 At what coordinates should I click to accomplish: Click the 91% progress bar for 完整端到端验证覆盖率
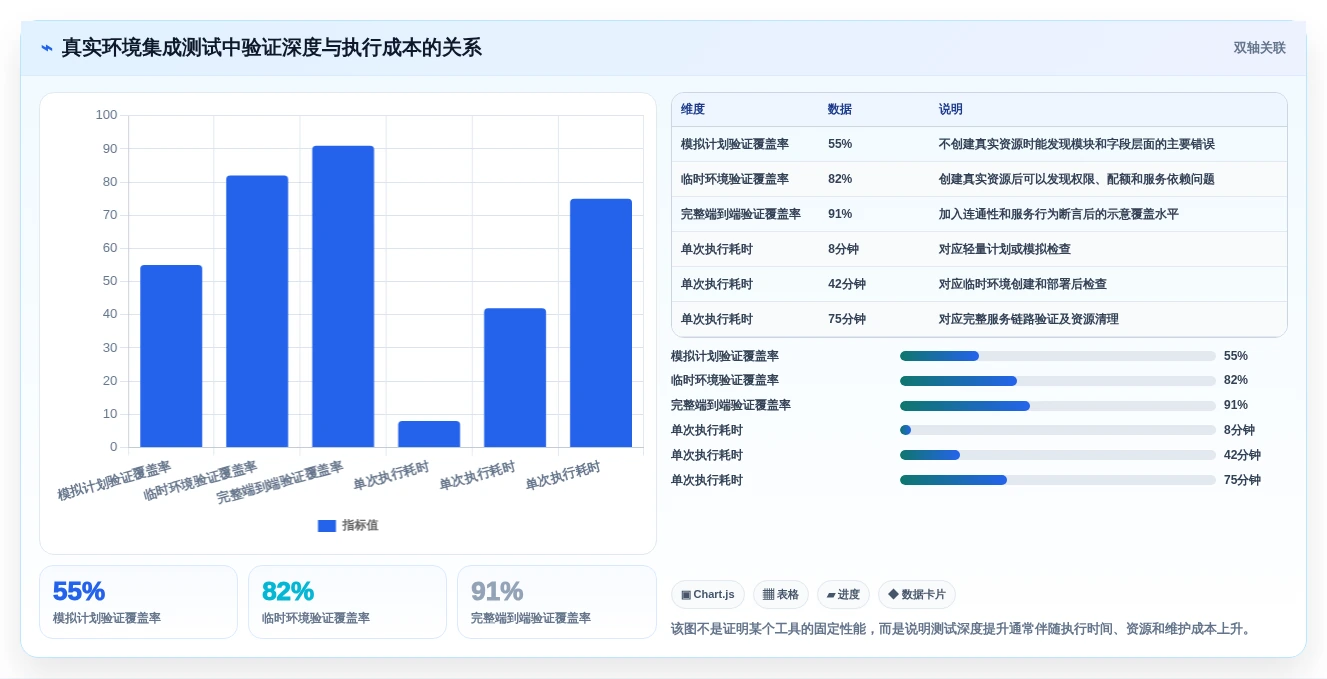tap(1058, 406)
